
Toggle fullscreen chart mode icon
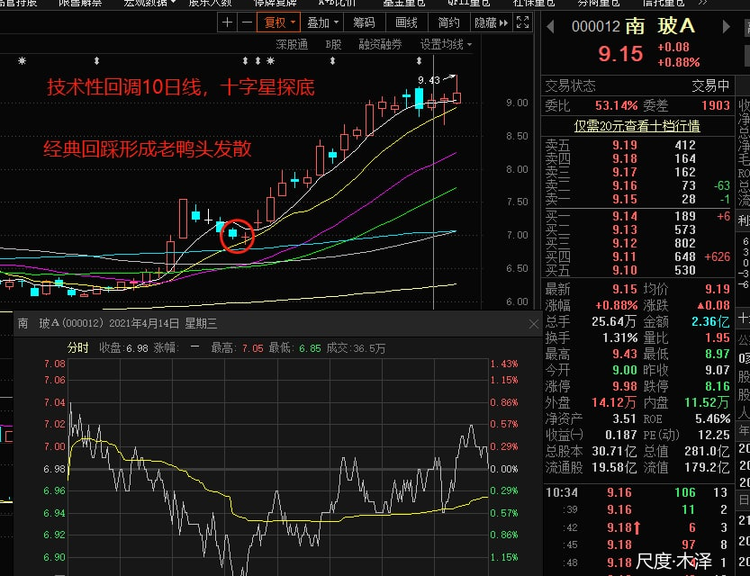(x=523, y=22)
